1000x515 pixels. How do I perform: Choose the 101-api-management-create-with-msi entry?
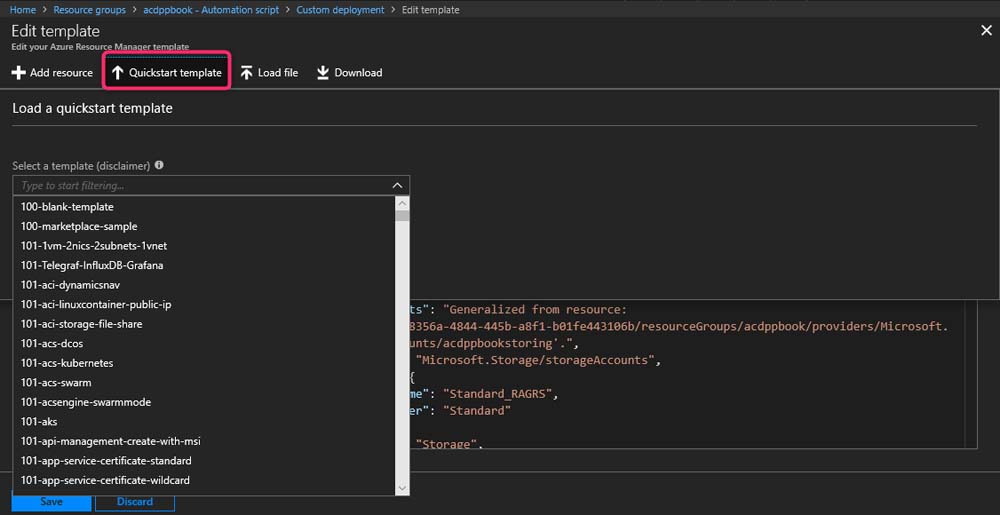click(x=111, y=441)
